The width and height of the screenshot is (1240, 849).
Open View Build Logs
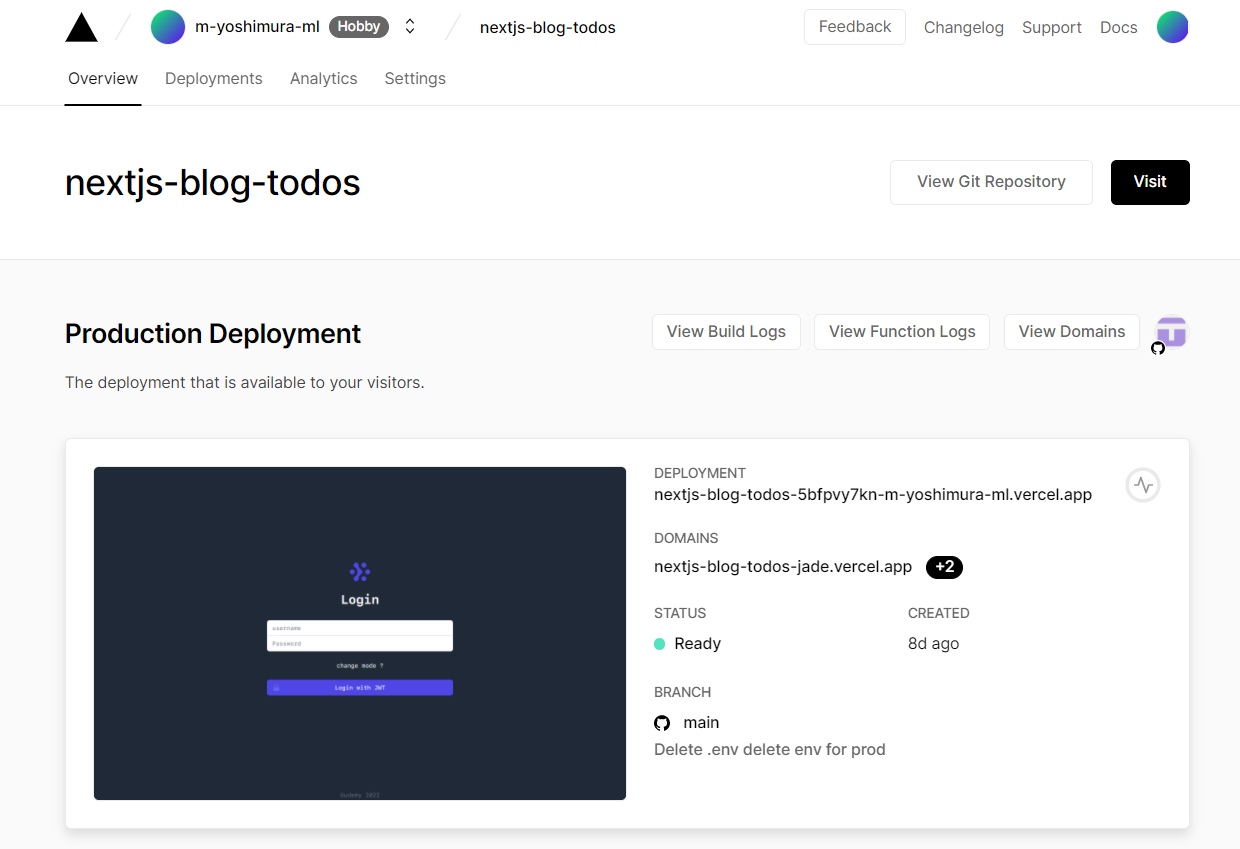point(726,331)
